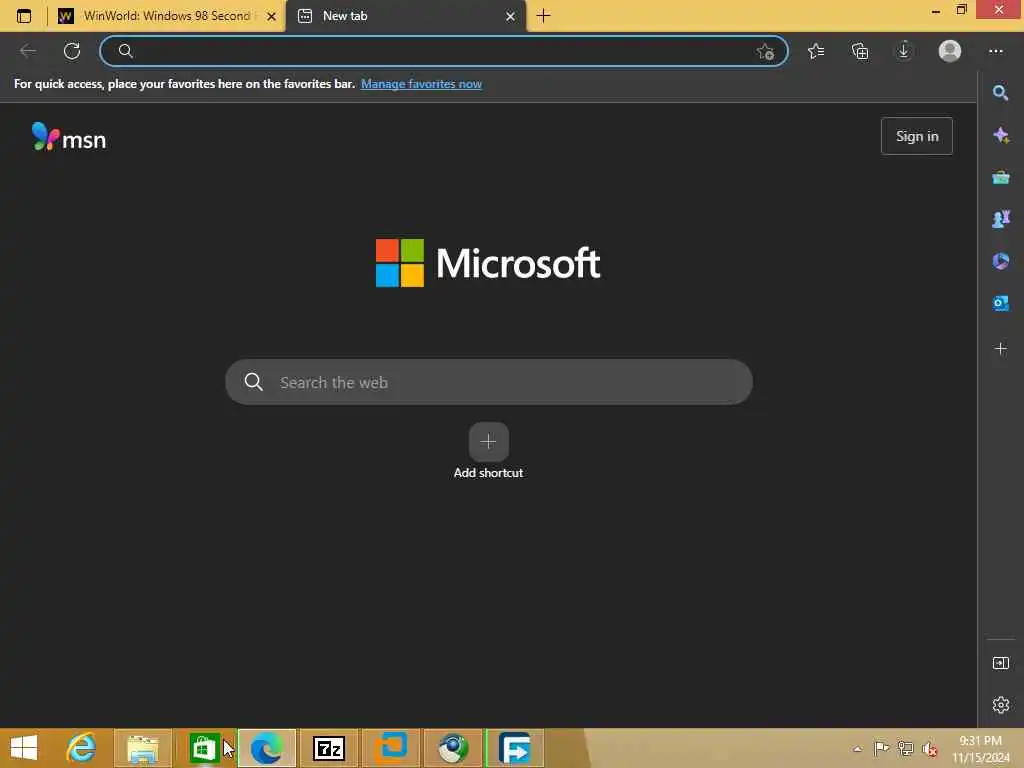Open the profile avatar menu

(x=950, y=51)
